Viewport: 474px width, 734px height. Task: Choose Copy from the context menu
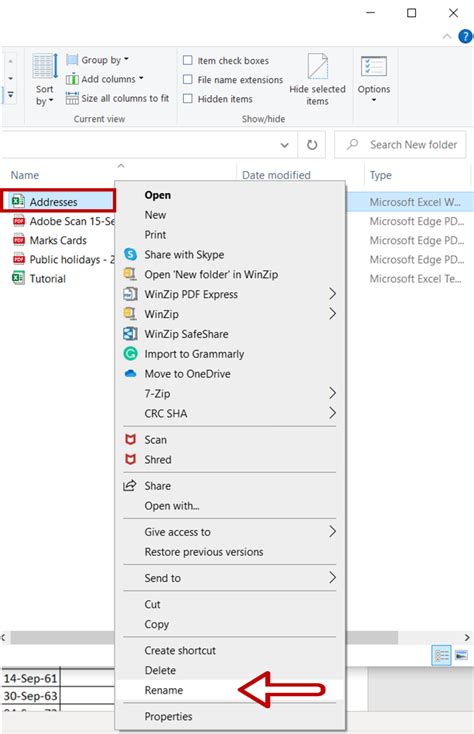(x=156, y=624)
